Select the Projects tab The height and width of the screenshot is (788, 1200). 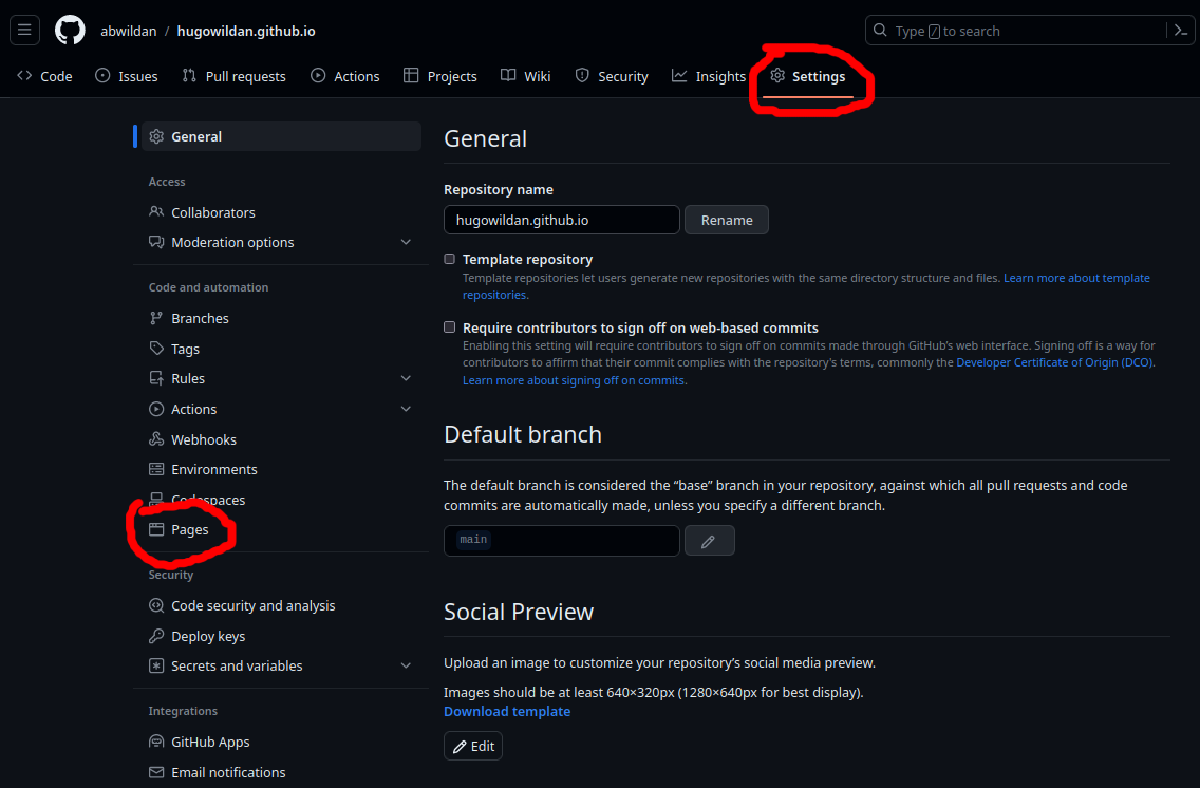click(440, 76)
